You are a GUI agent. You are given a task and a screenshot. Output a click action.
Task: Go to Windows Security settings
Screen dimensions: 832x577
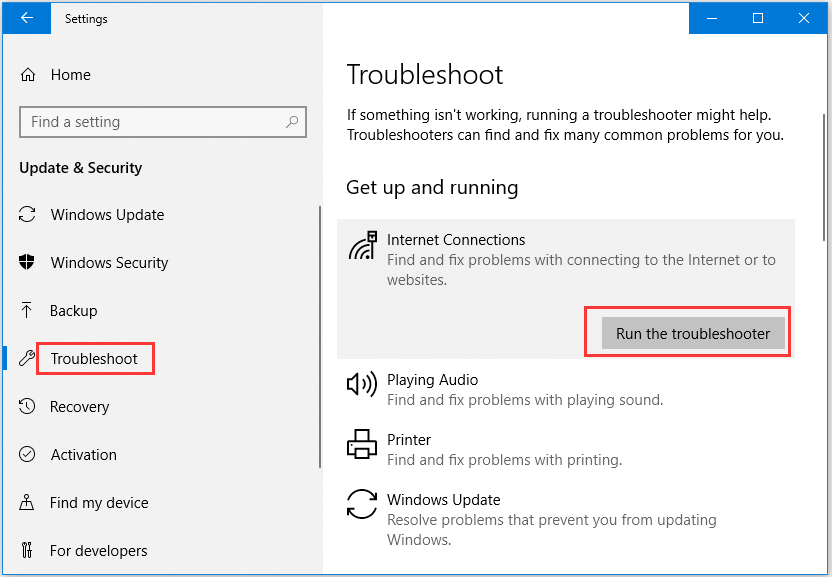109,263
